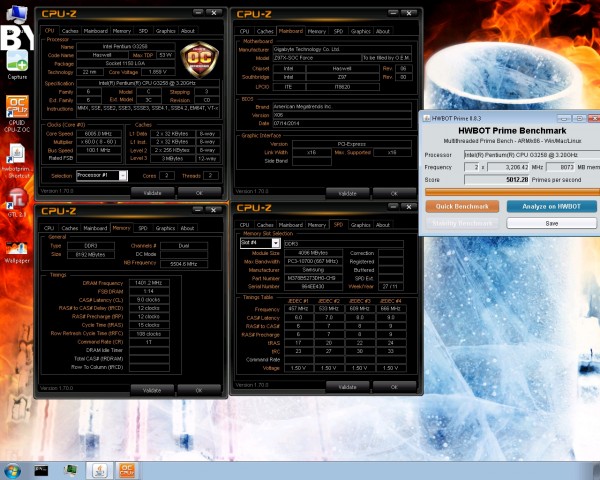Switch SPD window to its Graphics tab

click(360, 225)
